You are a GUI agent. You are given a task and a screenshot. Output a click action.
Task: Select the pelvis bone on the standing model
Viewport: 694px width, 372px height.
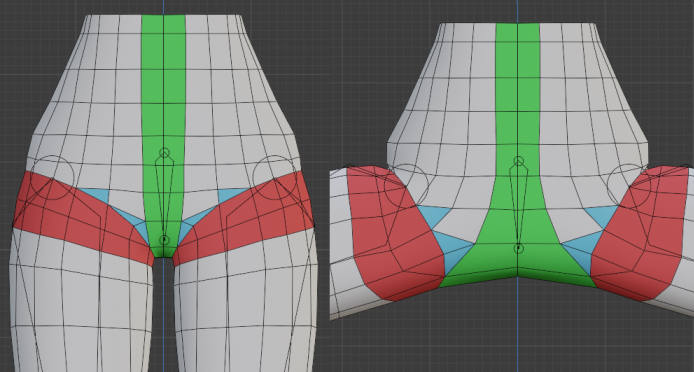(x=164, y=196)
